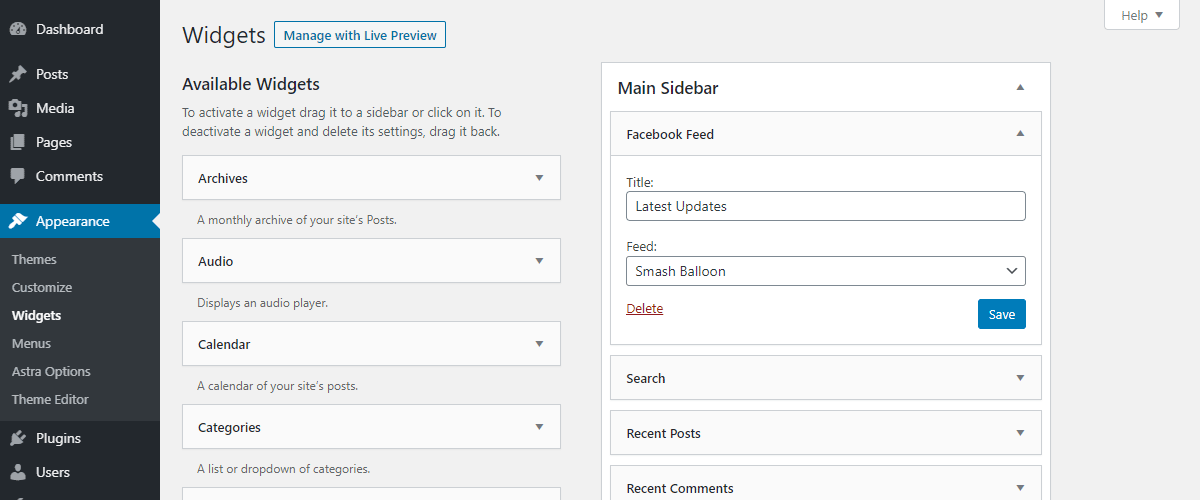Collapse the Facebook Feed widget
Screen dimensions: 1200x500
click(1020, 134)
